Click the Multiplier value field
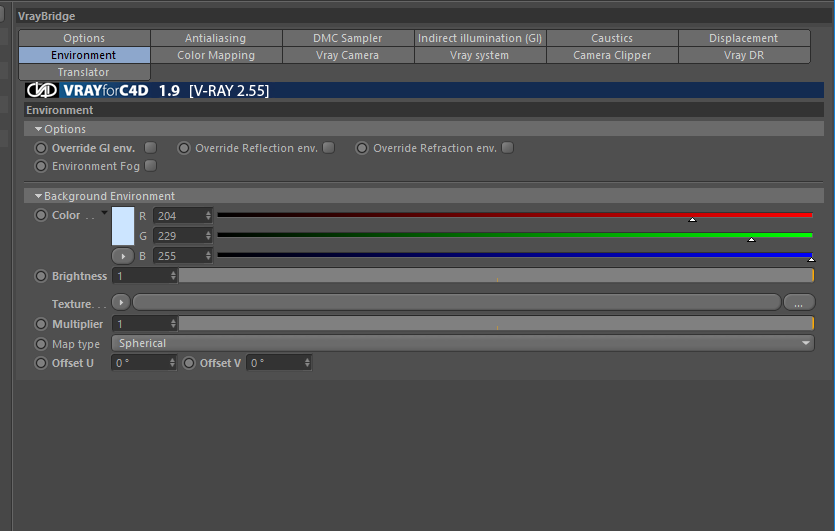The image size is (835, 531). tap(141, 324)
